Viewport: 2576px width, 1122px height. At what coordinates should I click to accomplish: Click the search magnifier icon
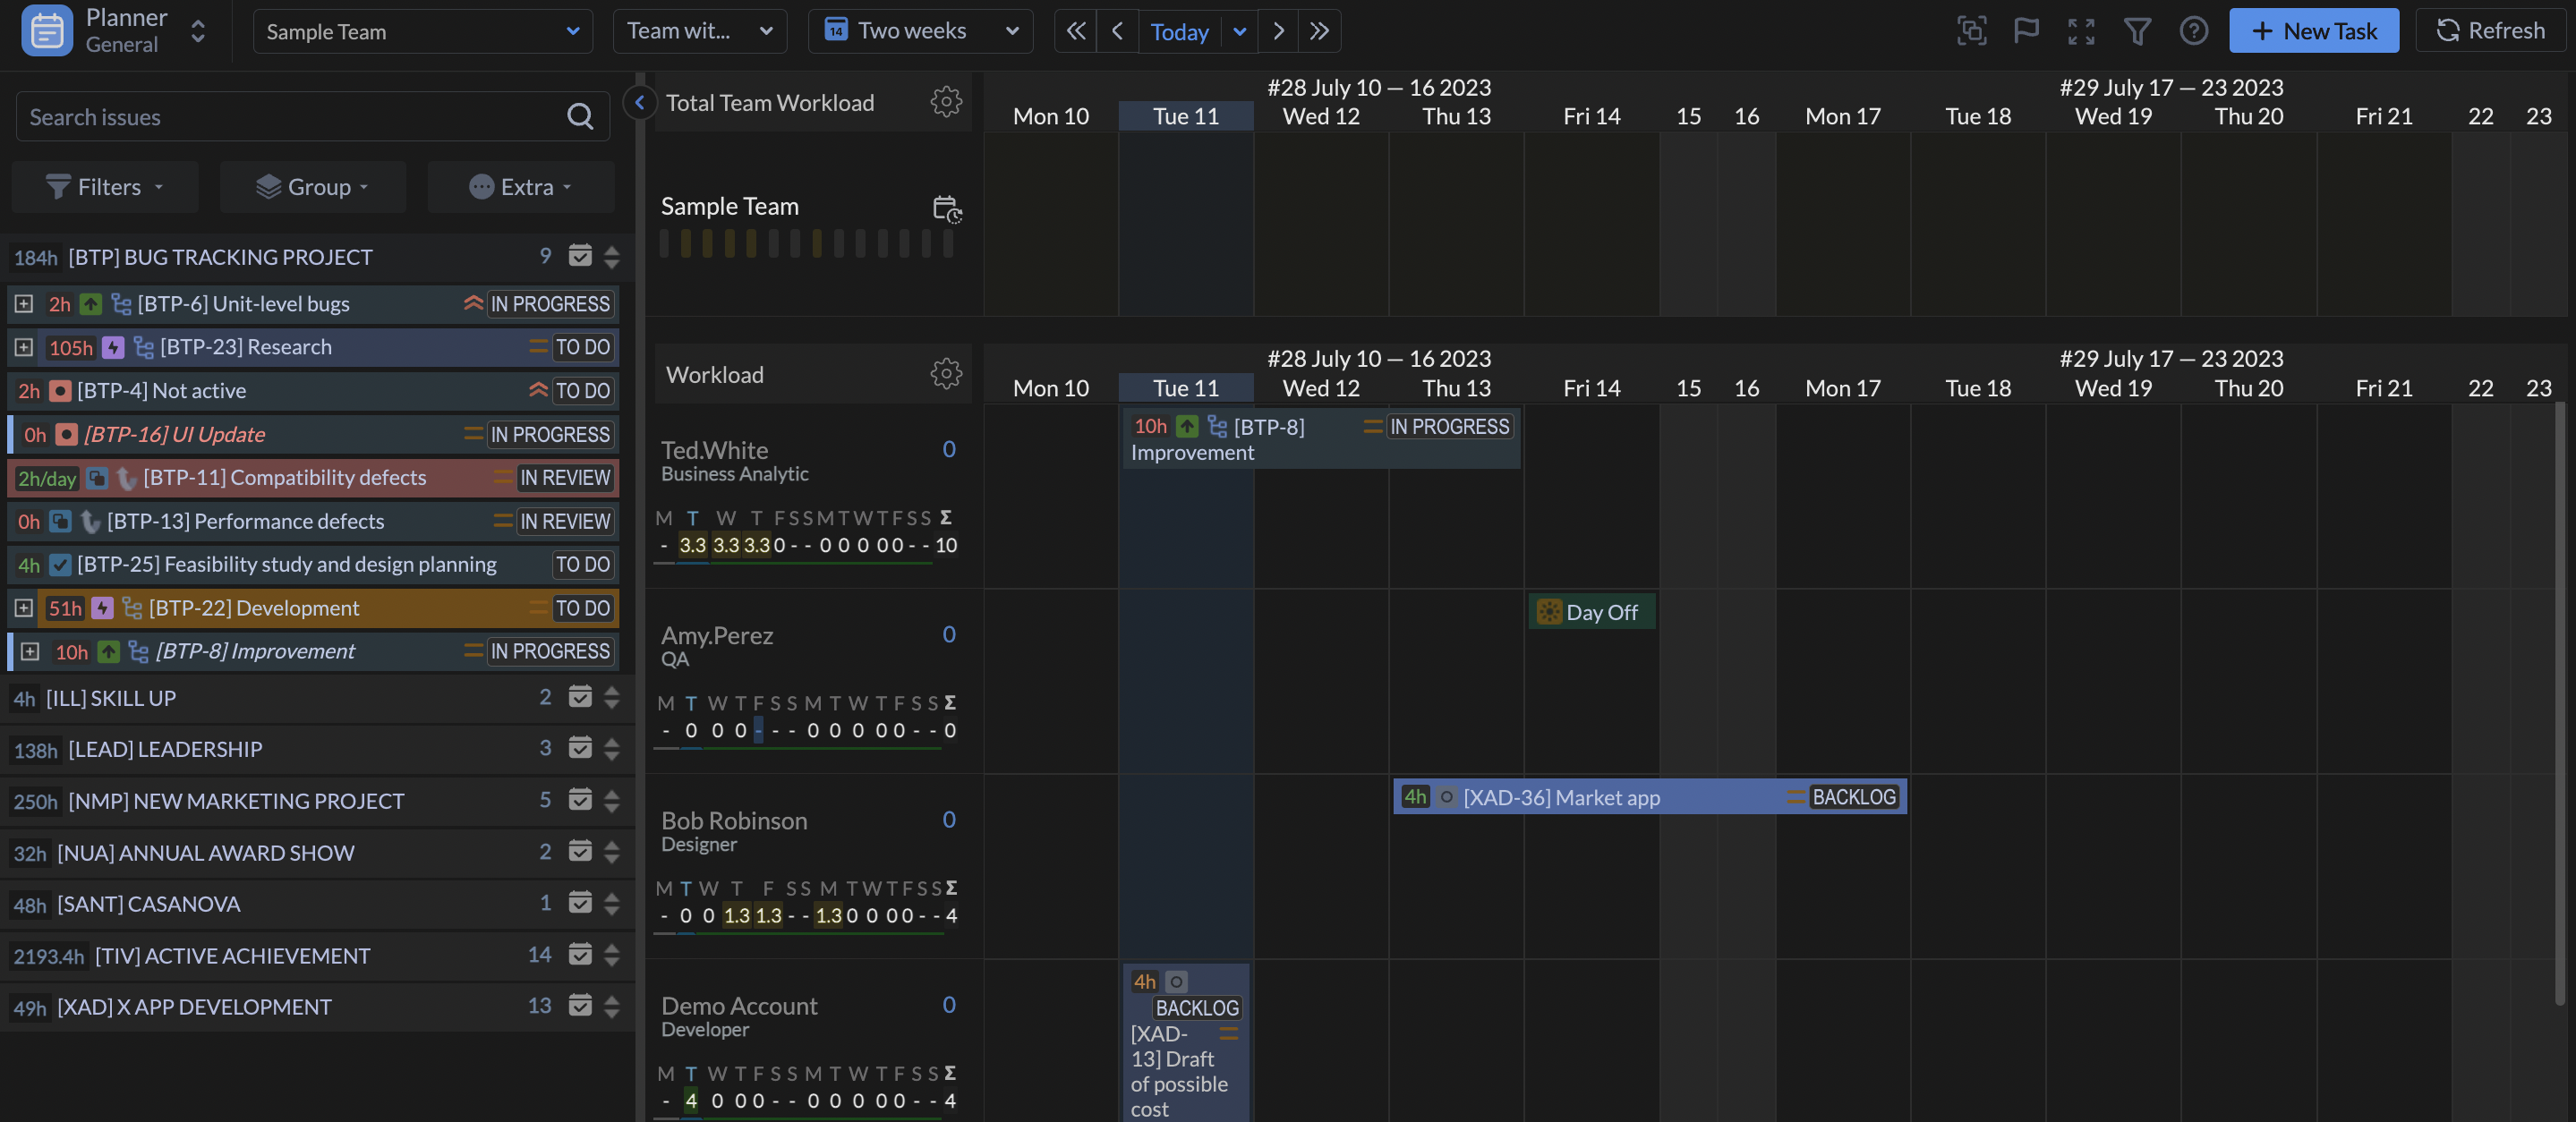point(580,117)
